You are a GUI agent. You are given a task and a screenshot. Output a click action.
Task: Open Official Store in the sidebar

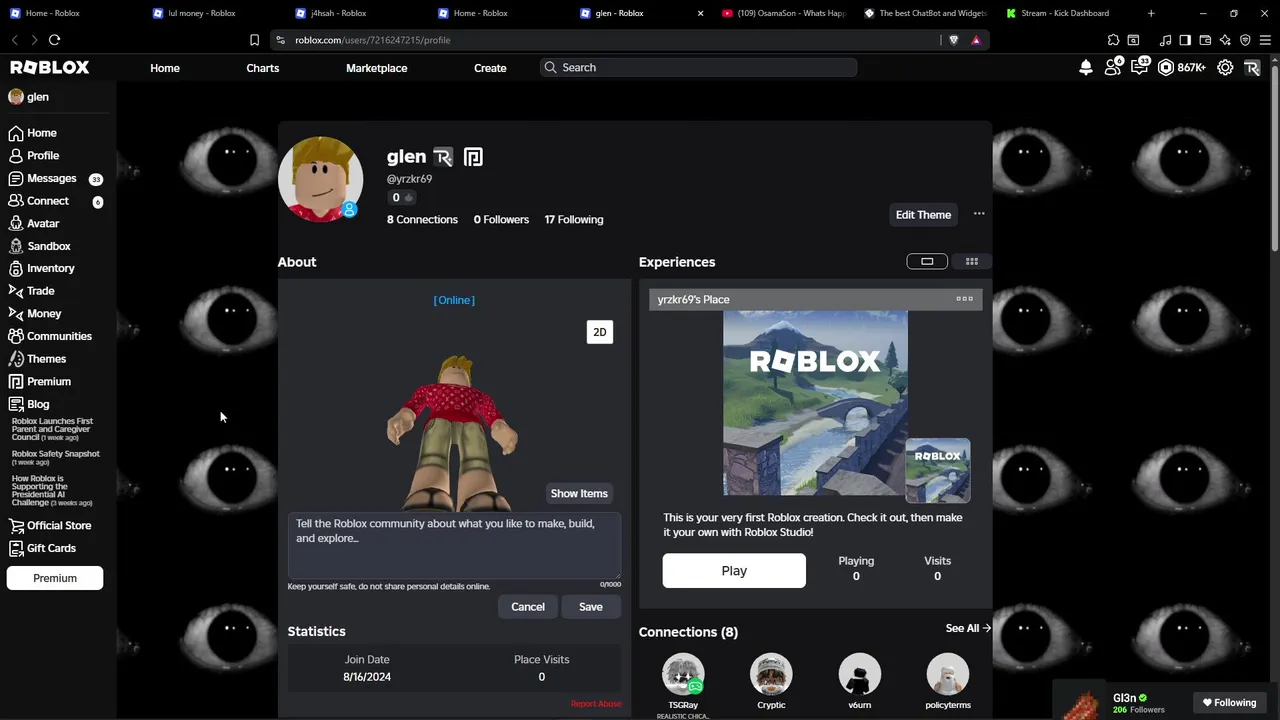[x=59, y=526]
